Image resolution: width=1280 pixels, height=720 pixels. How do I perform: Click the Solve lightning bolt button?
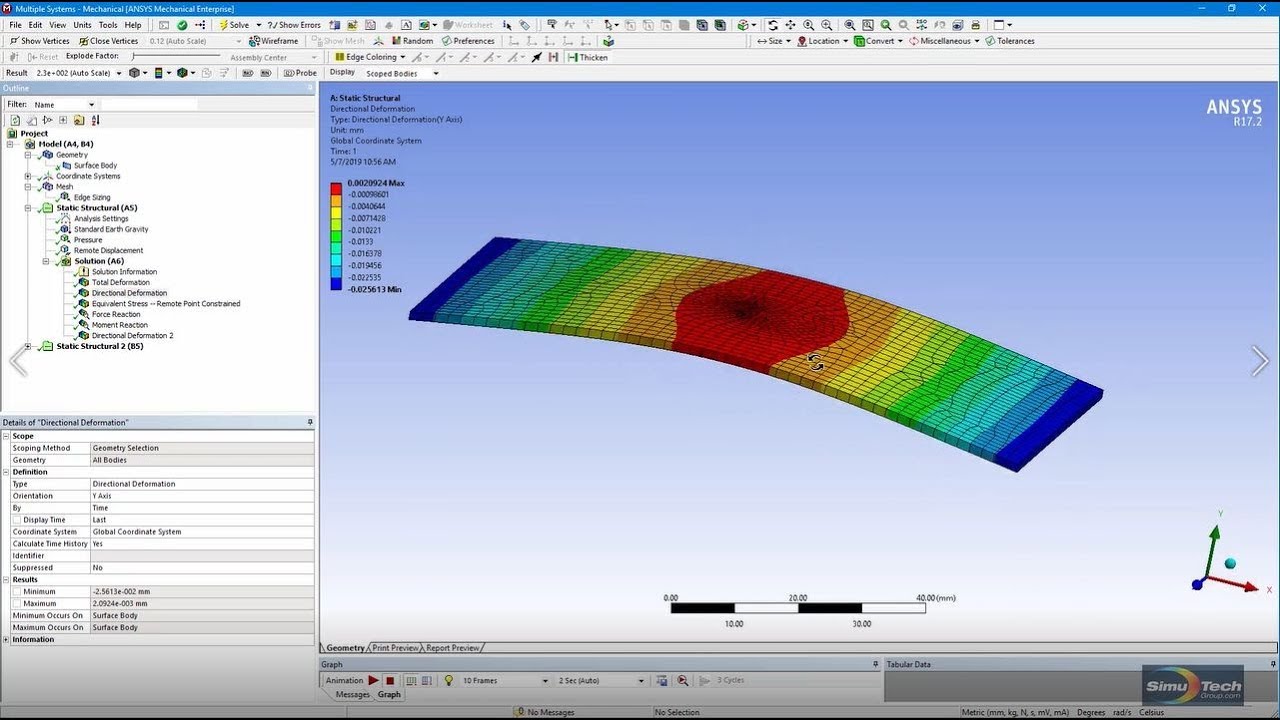coord(234,25)
